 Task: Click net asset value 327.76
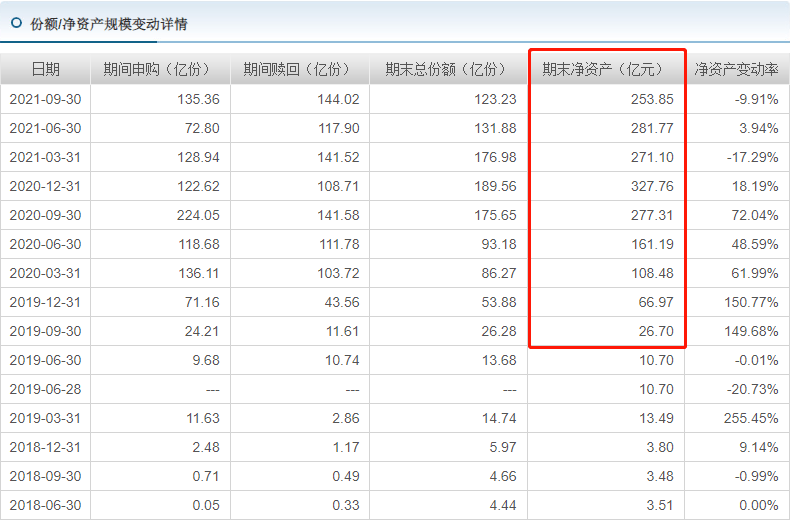click(652, 186)
